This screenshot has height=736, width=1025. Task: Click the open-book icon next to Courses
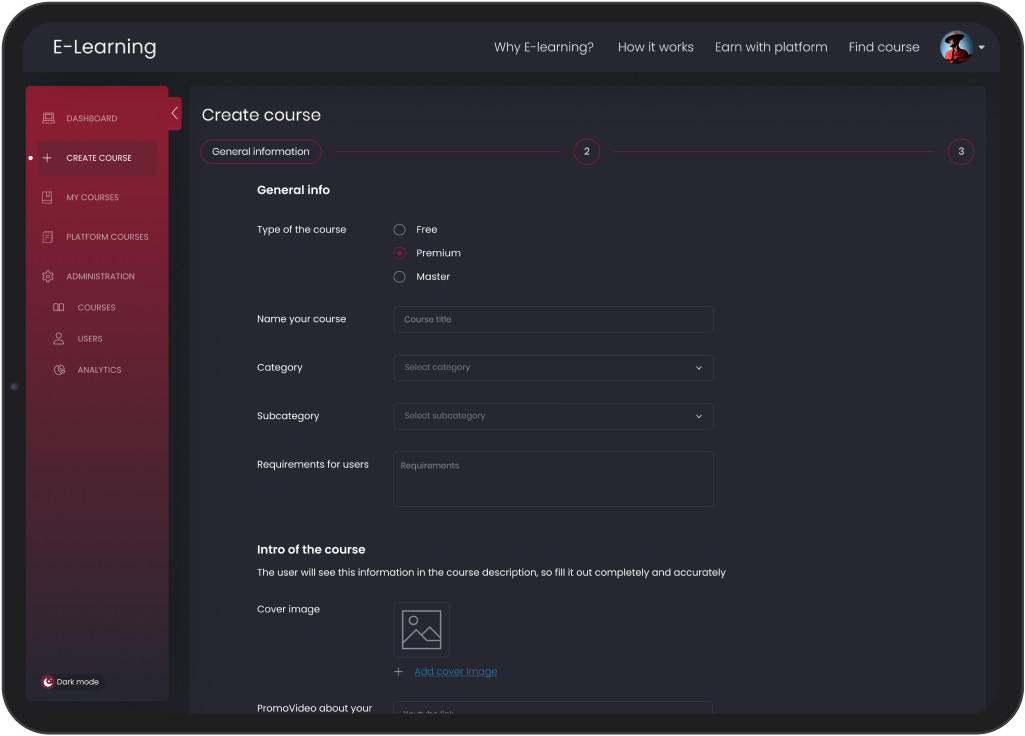click(x=59, y=308)
